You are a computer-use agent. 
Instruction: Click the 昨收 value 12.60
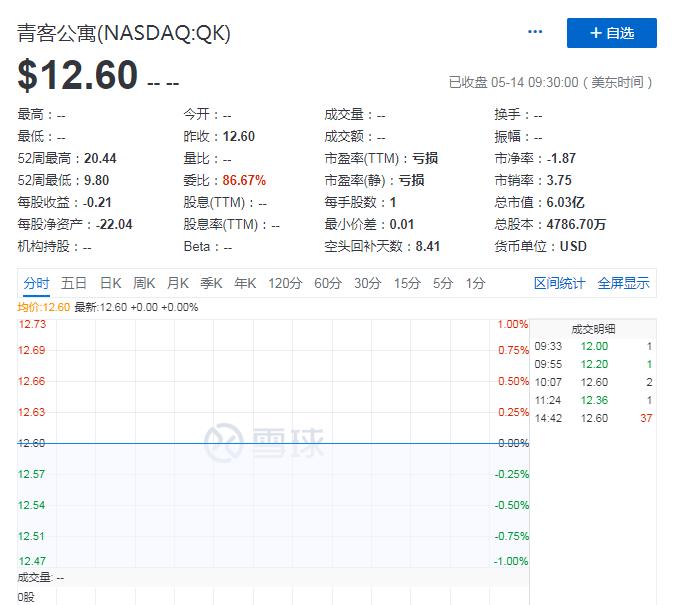pyautogui.click(x=239, y=136)
